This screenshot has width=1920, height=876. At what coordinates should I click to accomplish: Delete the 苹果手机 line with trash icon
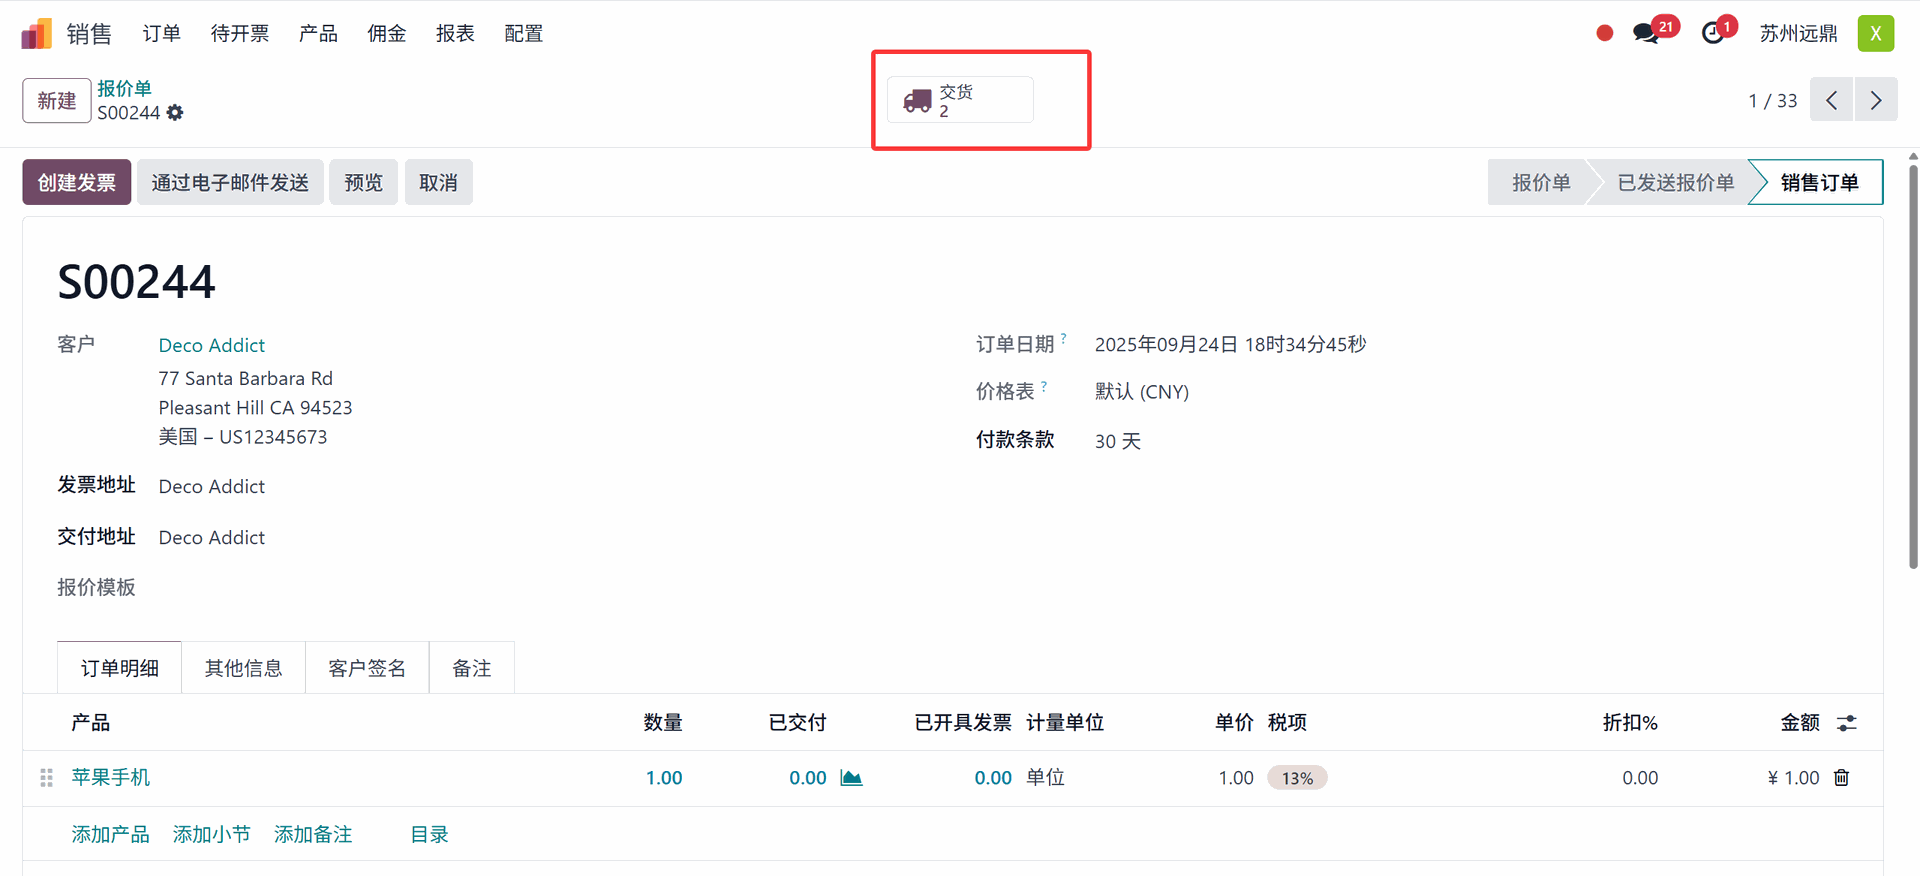coord(1841,778)
